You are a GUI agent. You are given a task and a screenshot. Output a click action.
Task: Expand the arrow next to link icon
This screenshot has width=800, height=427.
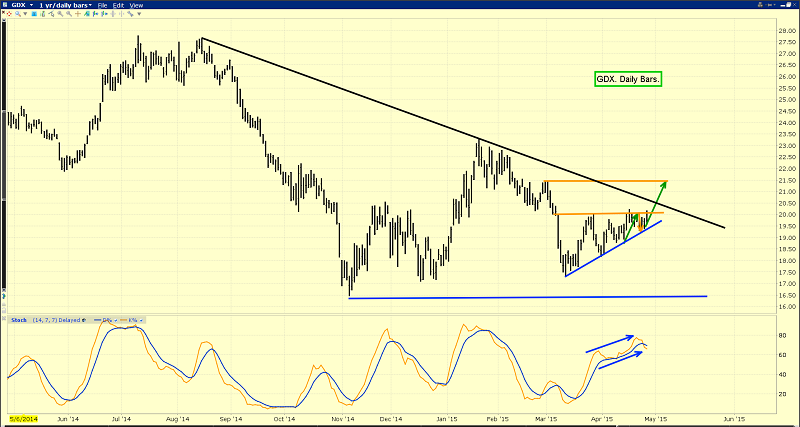coord(139,14)
